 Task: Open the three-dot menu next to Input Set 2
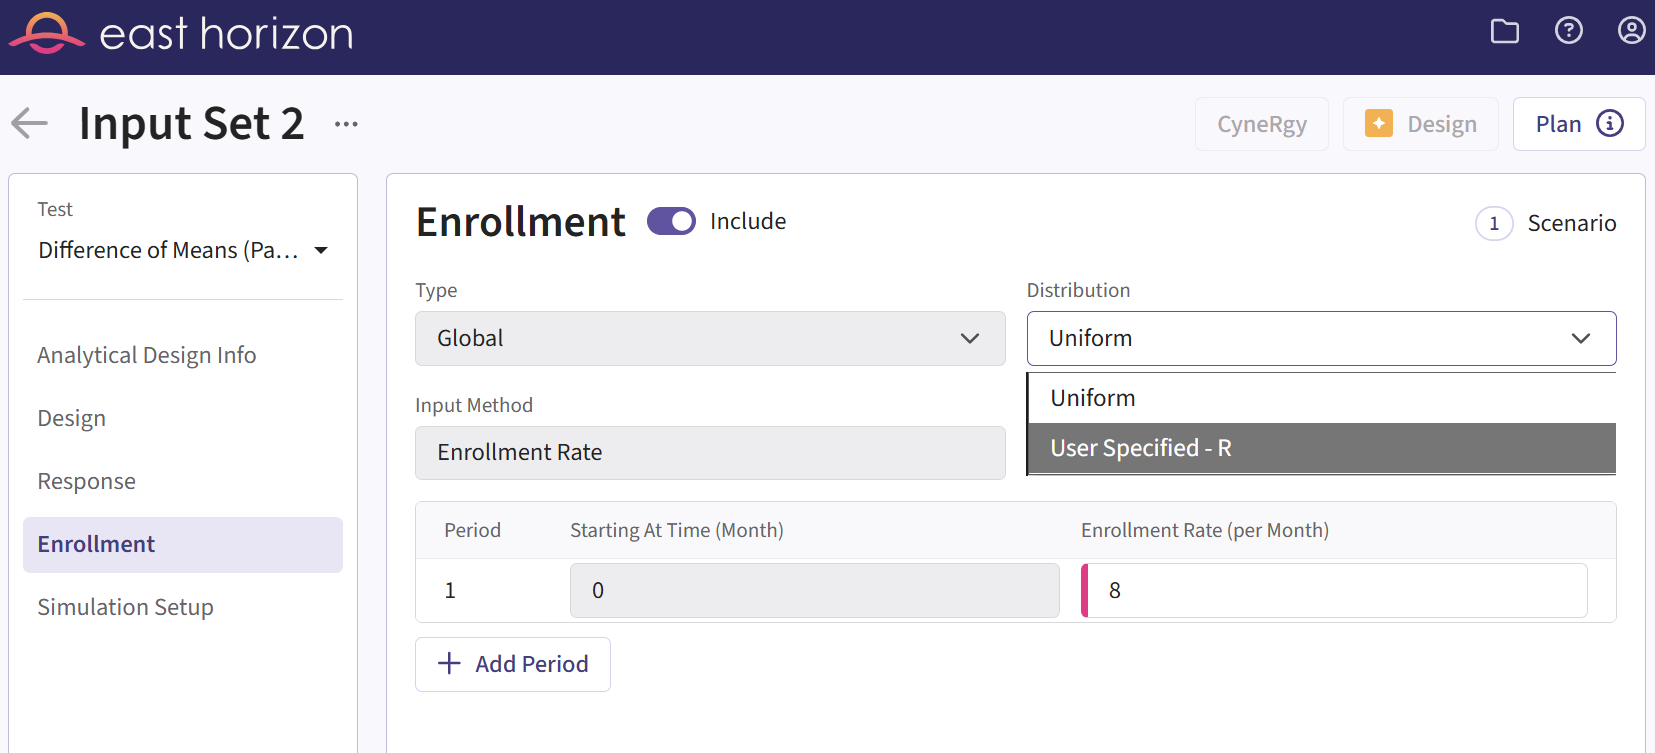pyautogui.click(x=346, y=124)
